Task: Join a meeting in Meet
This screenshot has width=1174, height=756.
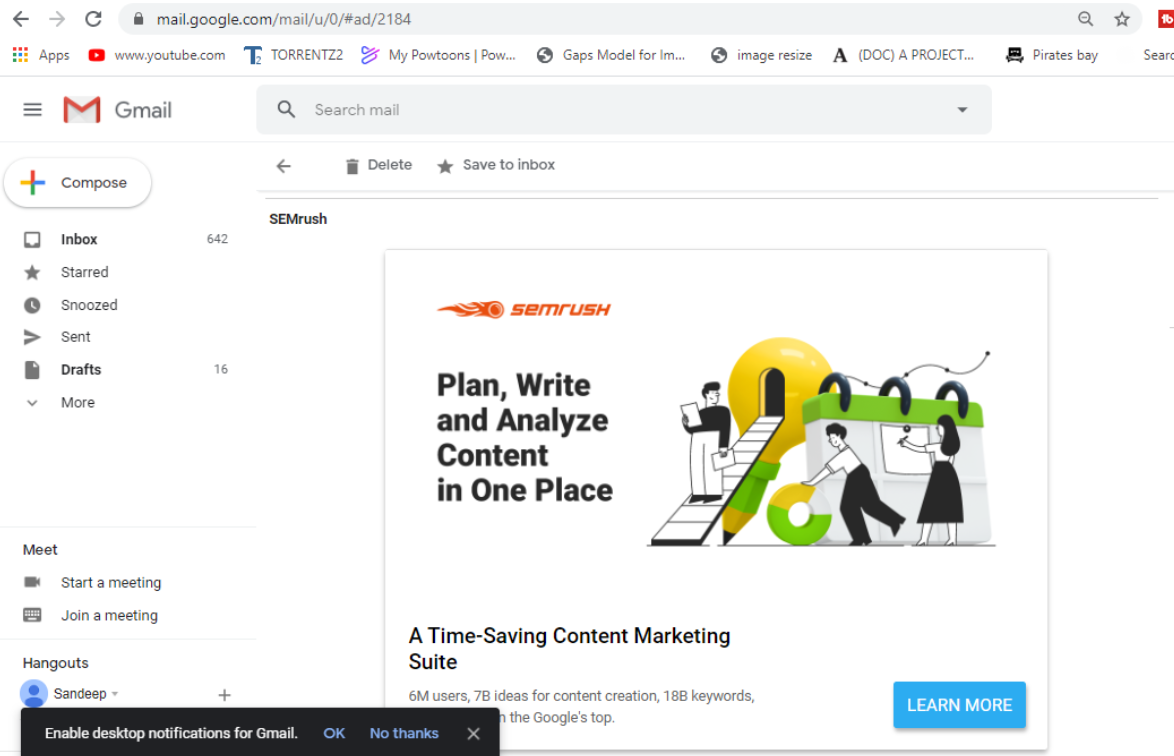Action: point(109,615)
